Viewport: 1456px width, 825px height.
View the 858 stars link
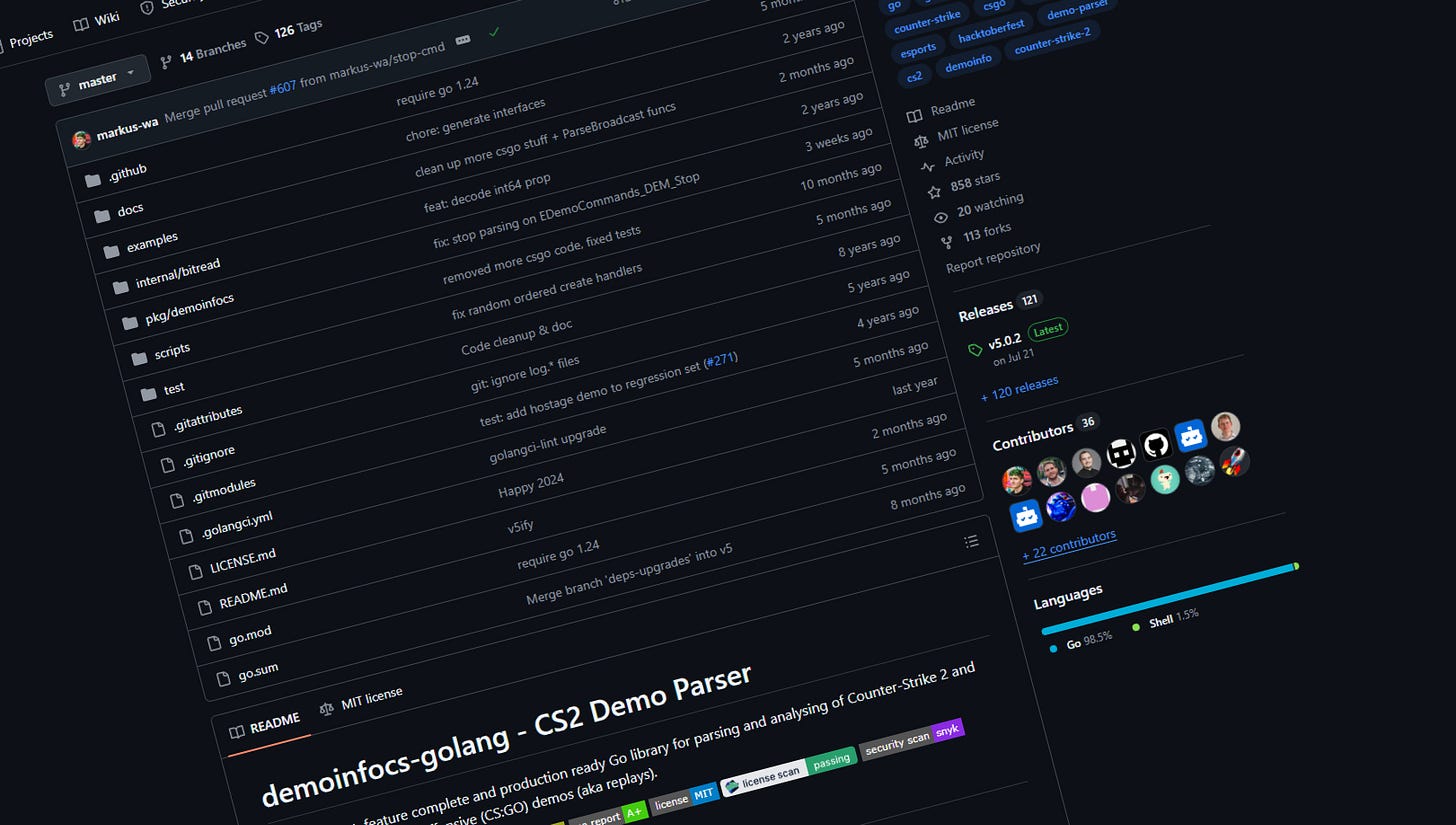(962, 186)
